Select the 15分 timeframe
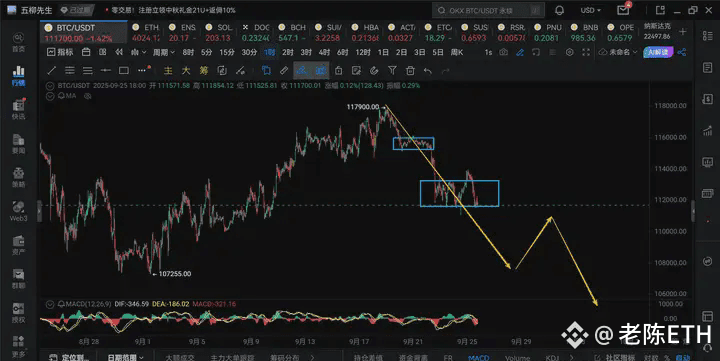 pyautogui.click(x=227, y=52)
